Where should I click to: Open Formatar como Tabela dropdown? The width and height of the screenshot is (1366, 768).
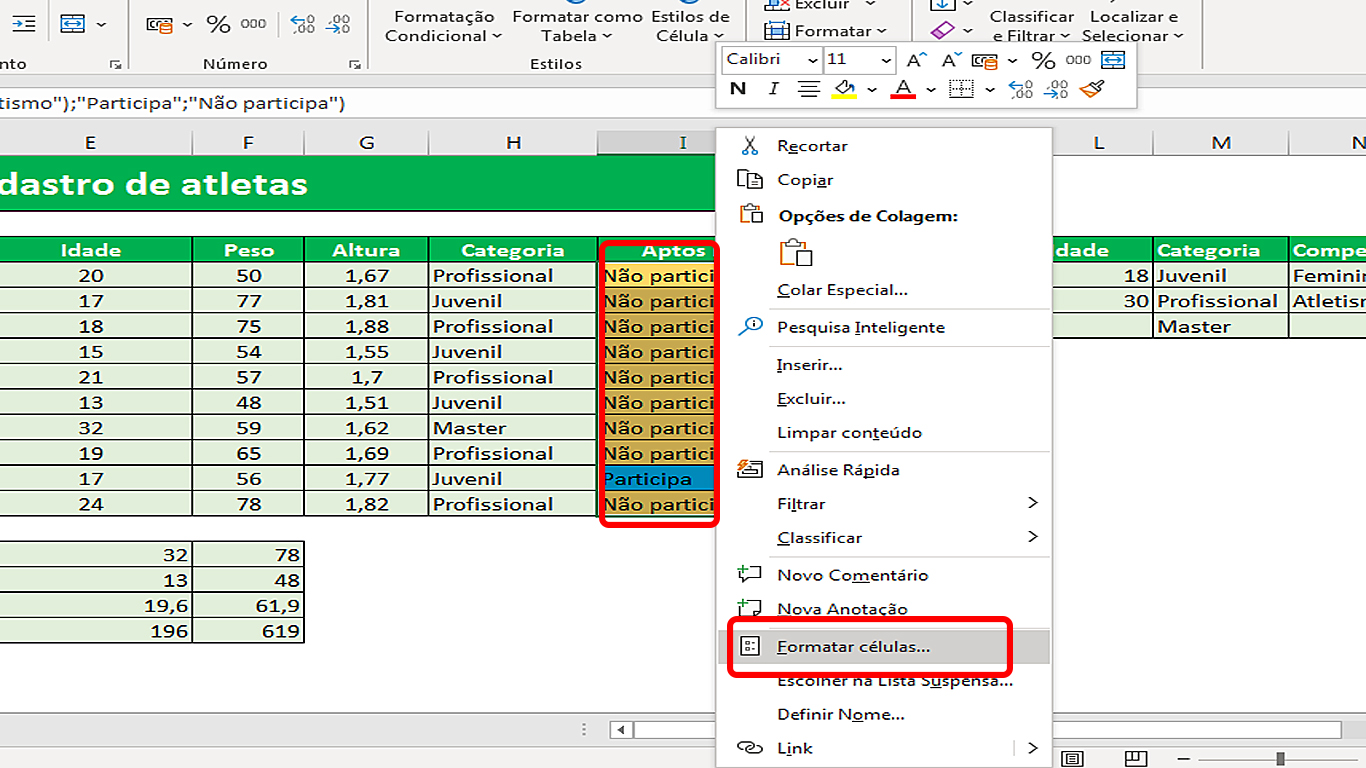pos(577,26)
